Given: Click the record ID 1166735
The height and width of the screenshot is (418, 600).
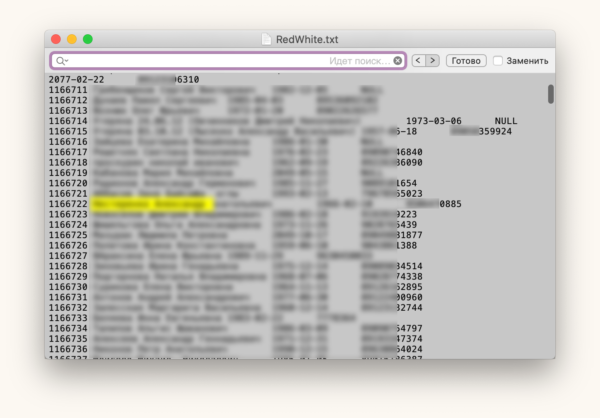Looking at the screenshot, I should coord(68,339).
